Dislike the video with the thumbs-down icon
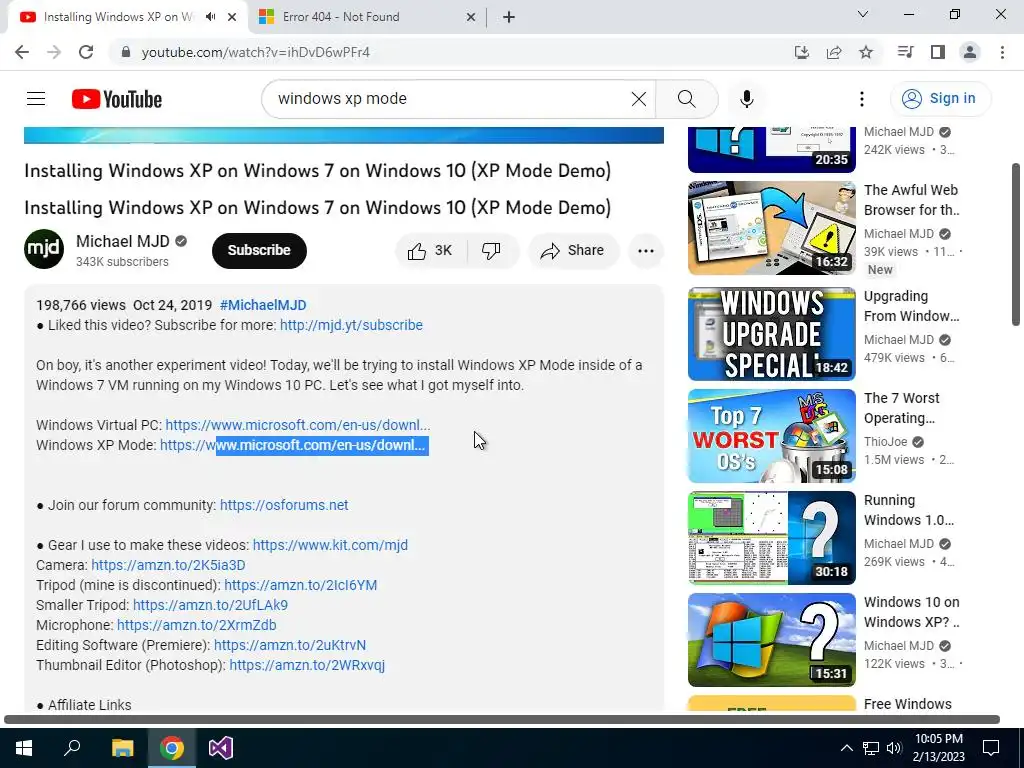Viewport: 1024px width, 768px height. 491,251
